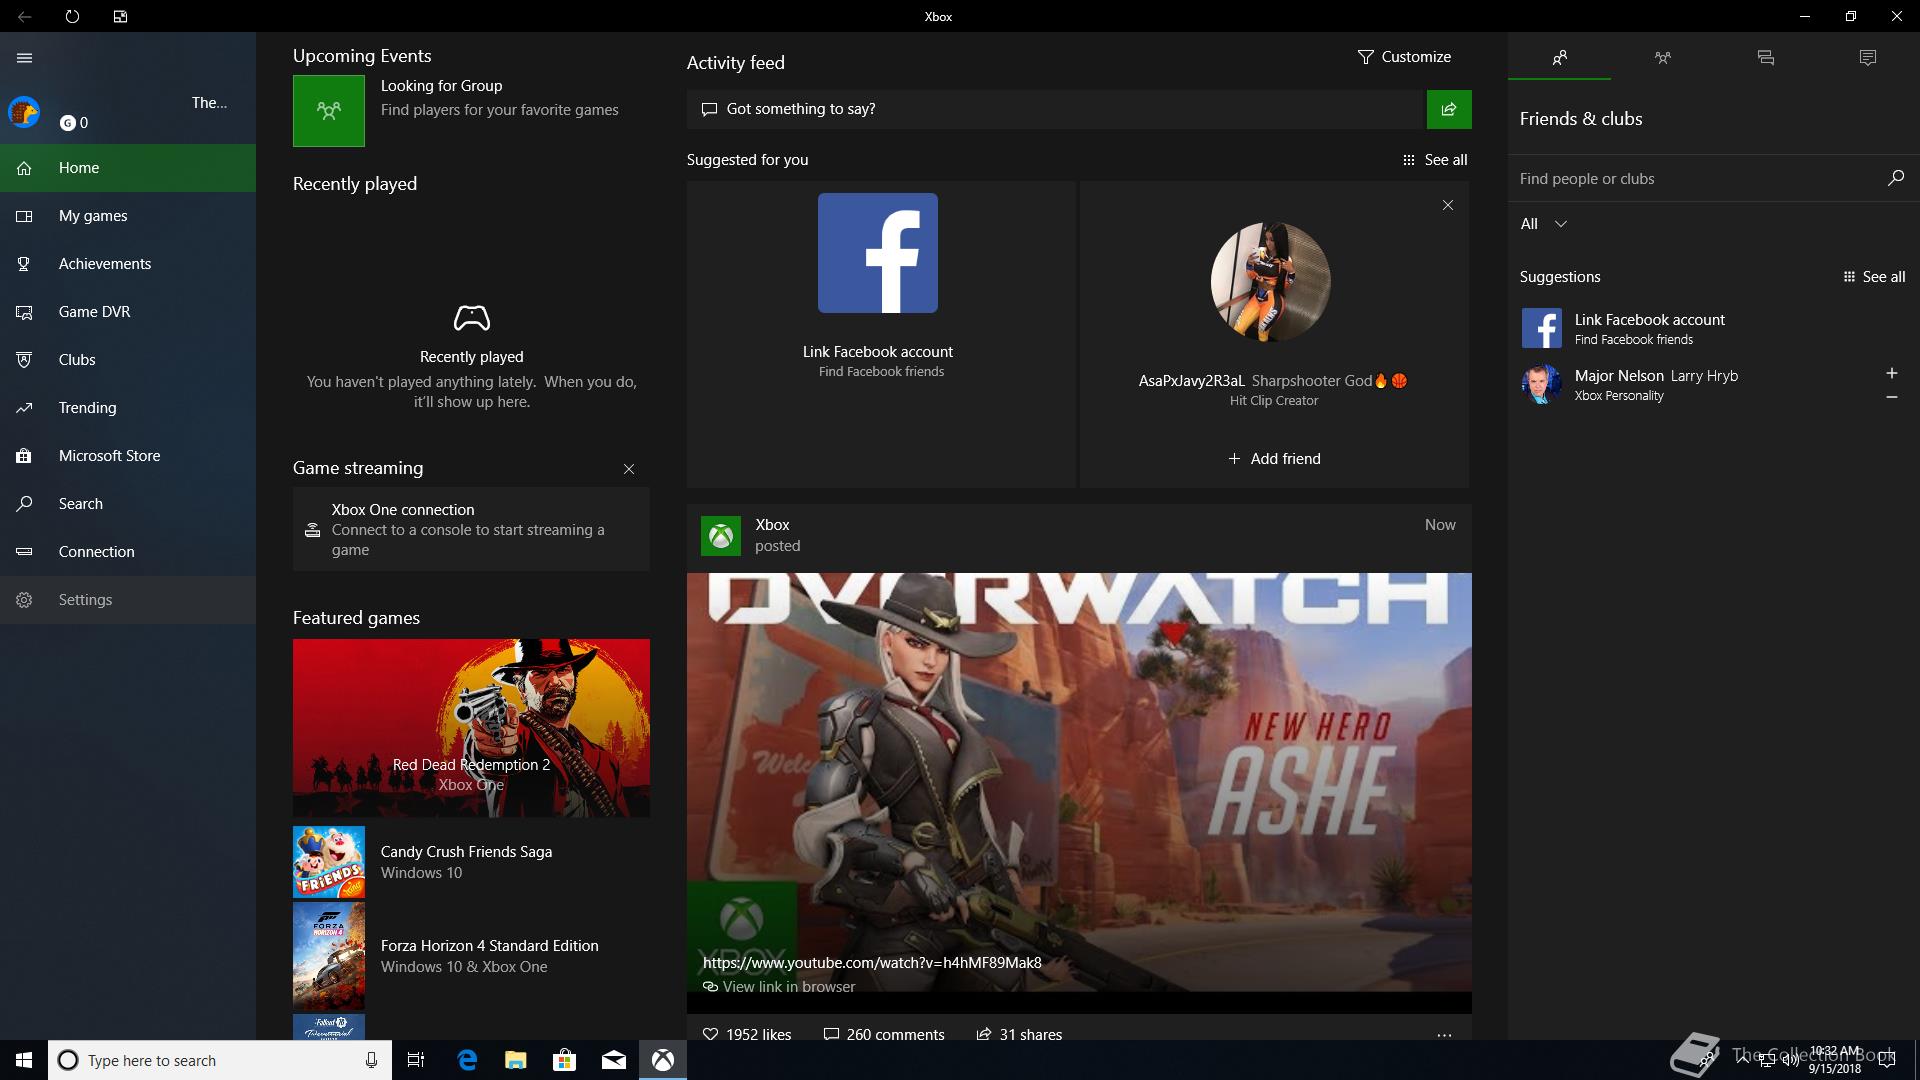Click Looking for Group title text
The width and height of the screenshot is (1920, 1080).
[x=441, y=86]
